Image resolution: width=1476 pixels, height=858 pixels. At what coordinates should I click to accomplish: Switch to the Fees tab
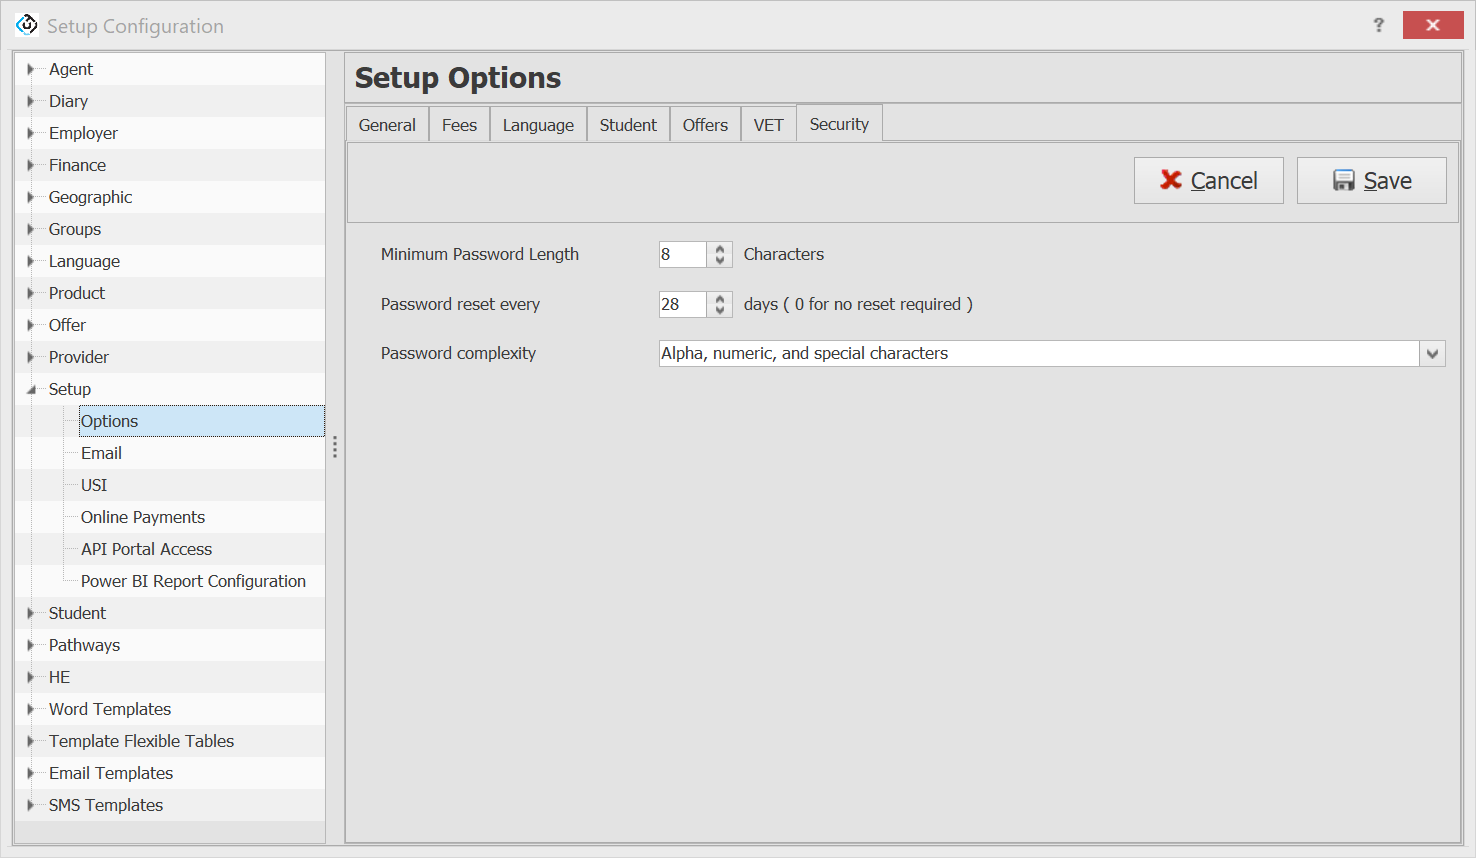coord(459,125)
